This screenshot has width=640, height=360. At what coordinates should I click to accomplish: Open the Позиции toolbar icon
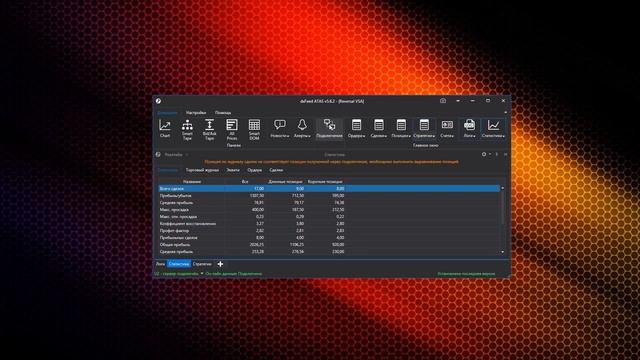401,128
